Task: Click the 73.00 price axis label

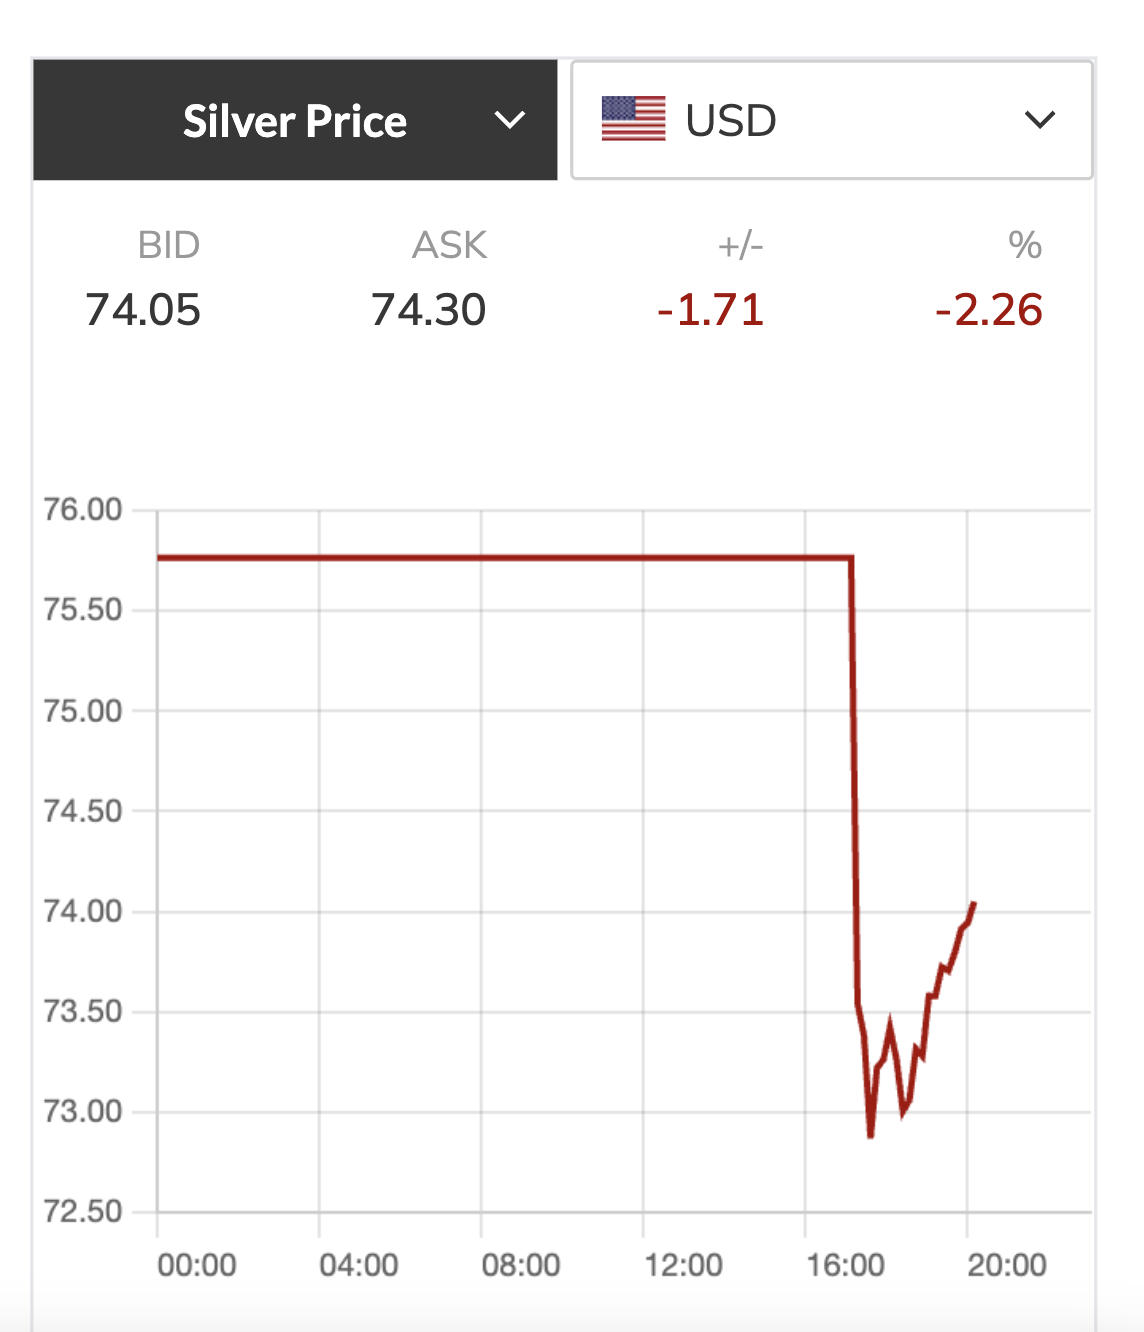Action: tap(82, 1111)
